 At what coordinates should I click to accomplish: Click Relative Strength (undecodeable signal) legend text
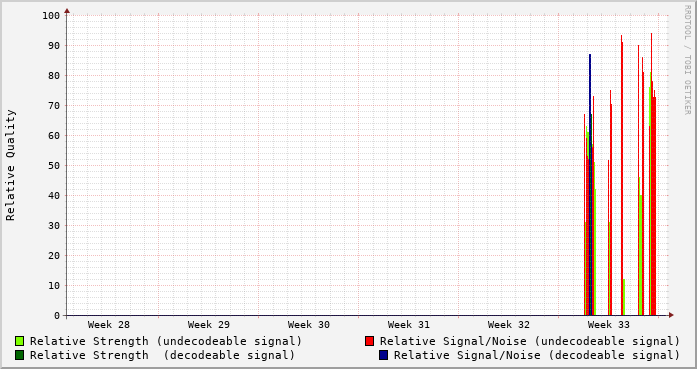click(x=166, y=341)
